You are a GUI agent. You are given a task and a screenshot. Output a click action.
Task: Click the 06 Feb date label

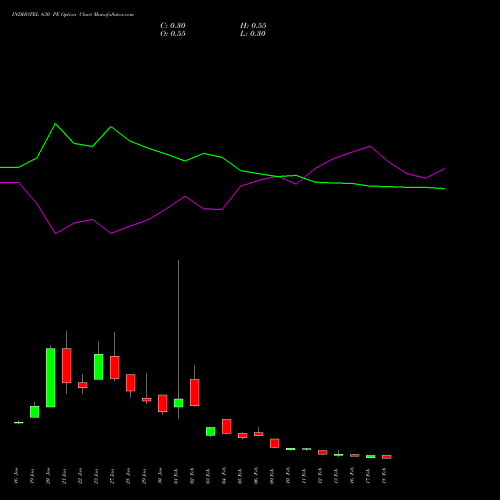[x=257, y=476]
